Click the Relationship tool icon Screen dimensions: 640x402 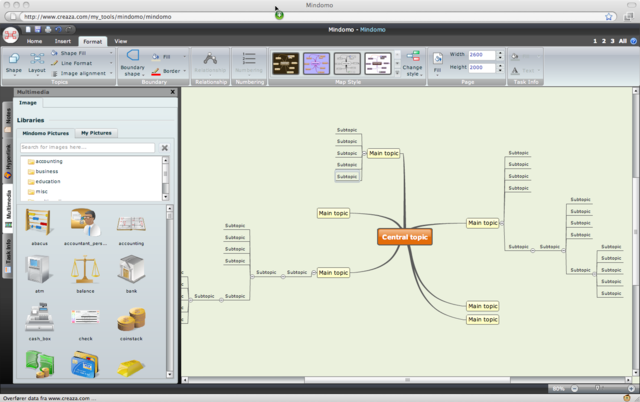pyautogui.click(x=210, y=59)
